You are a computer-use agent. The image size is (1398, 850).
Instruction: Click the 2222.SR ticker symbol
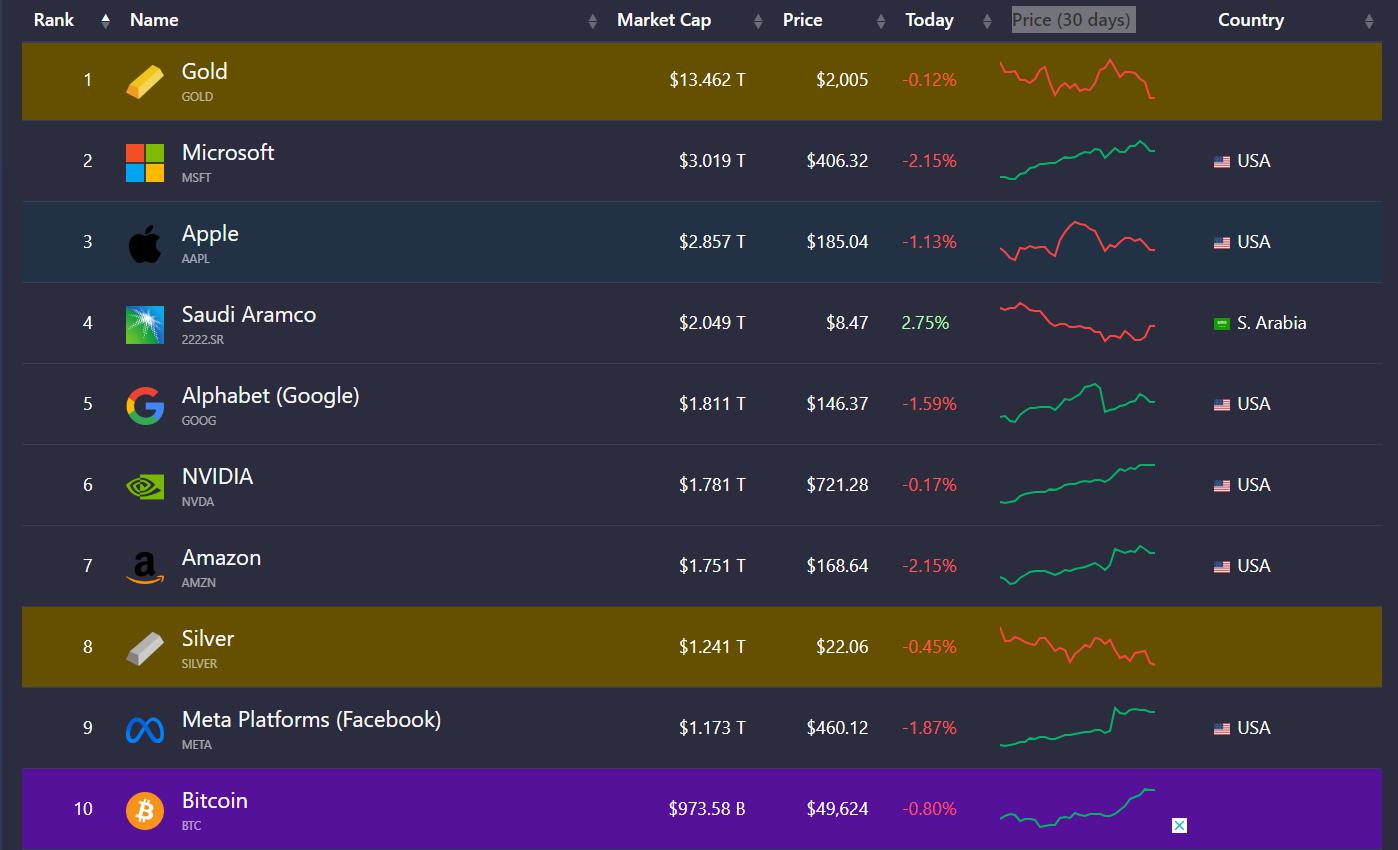202,340
